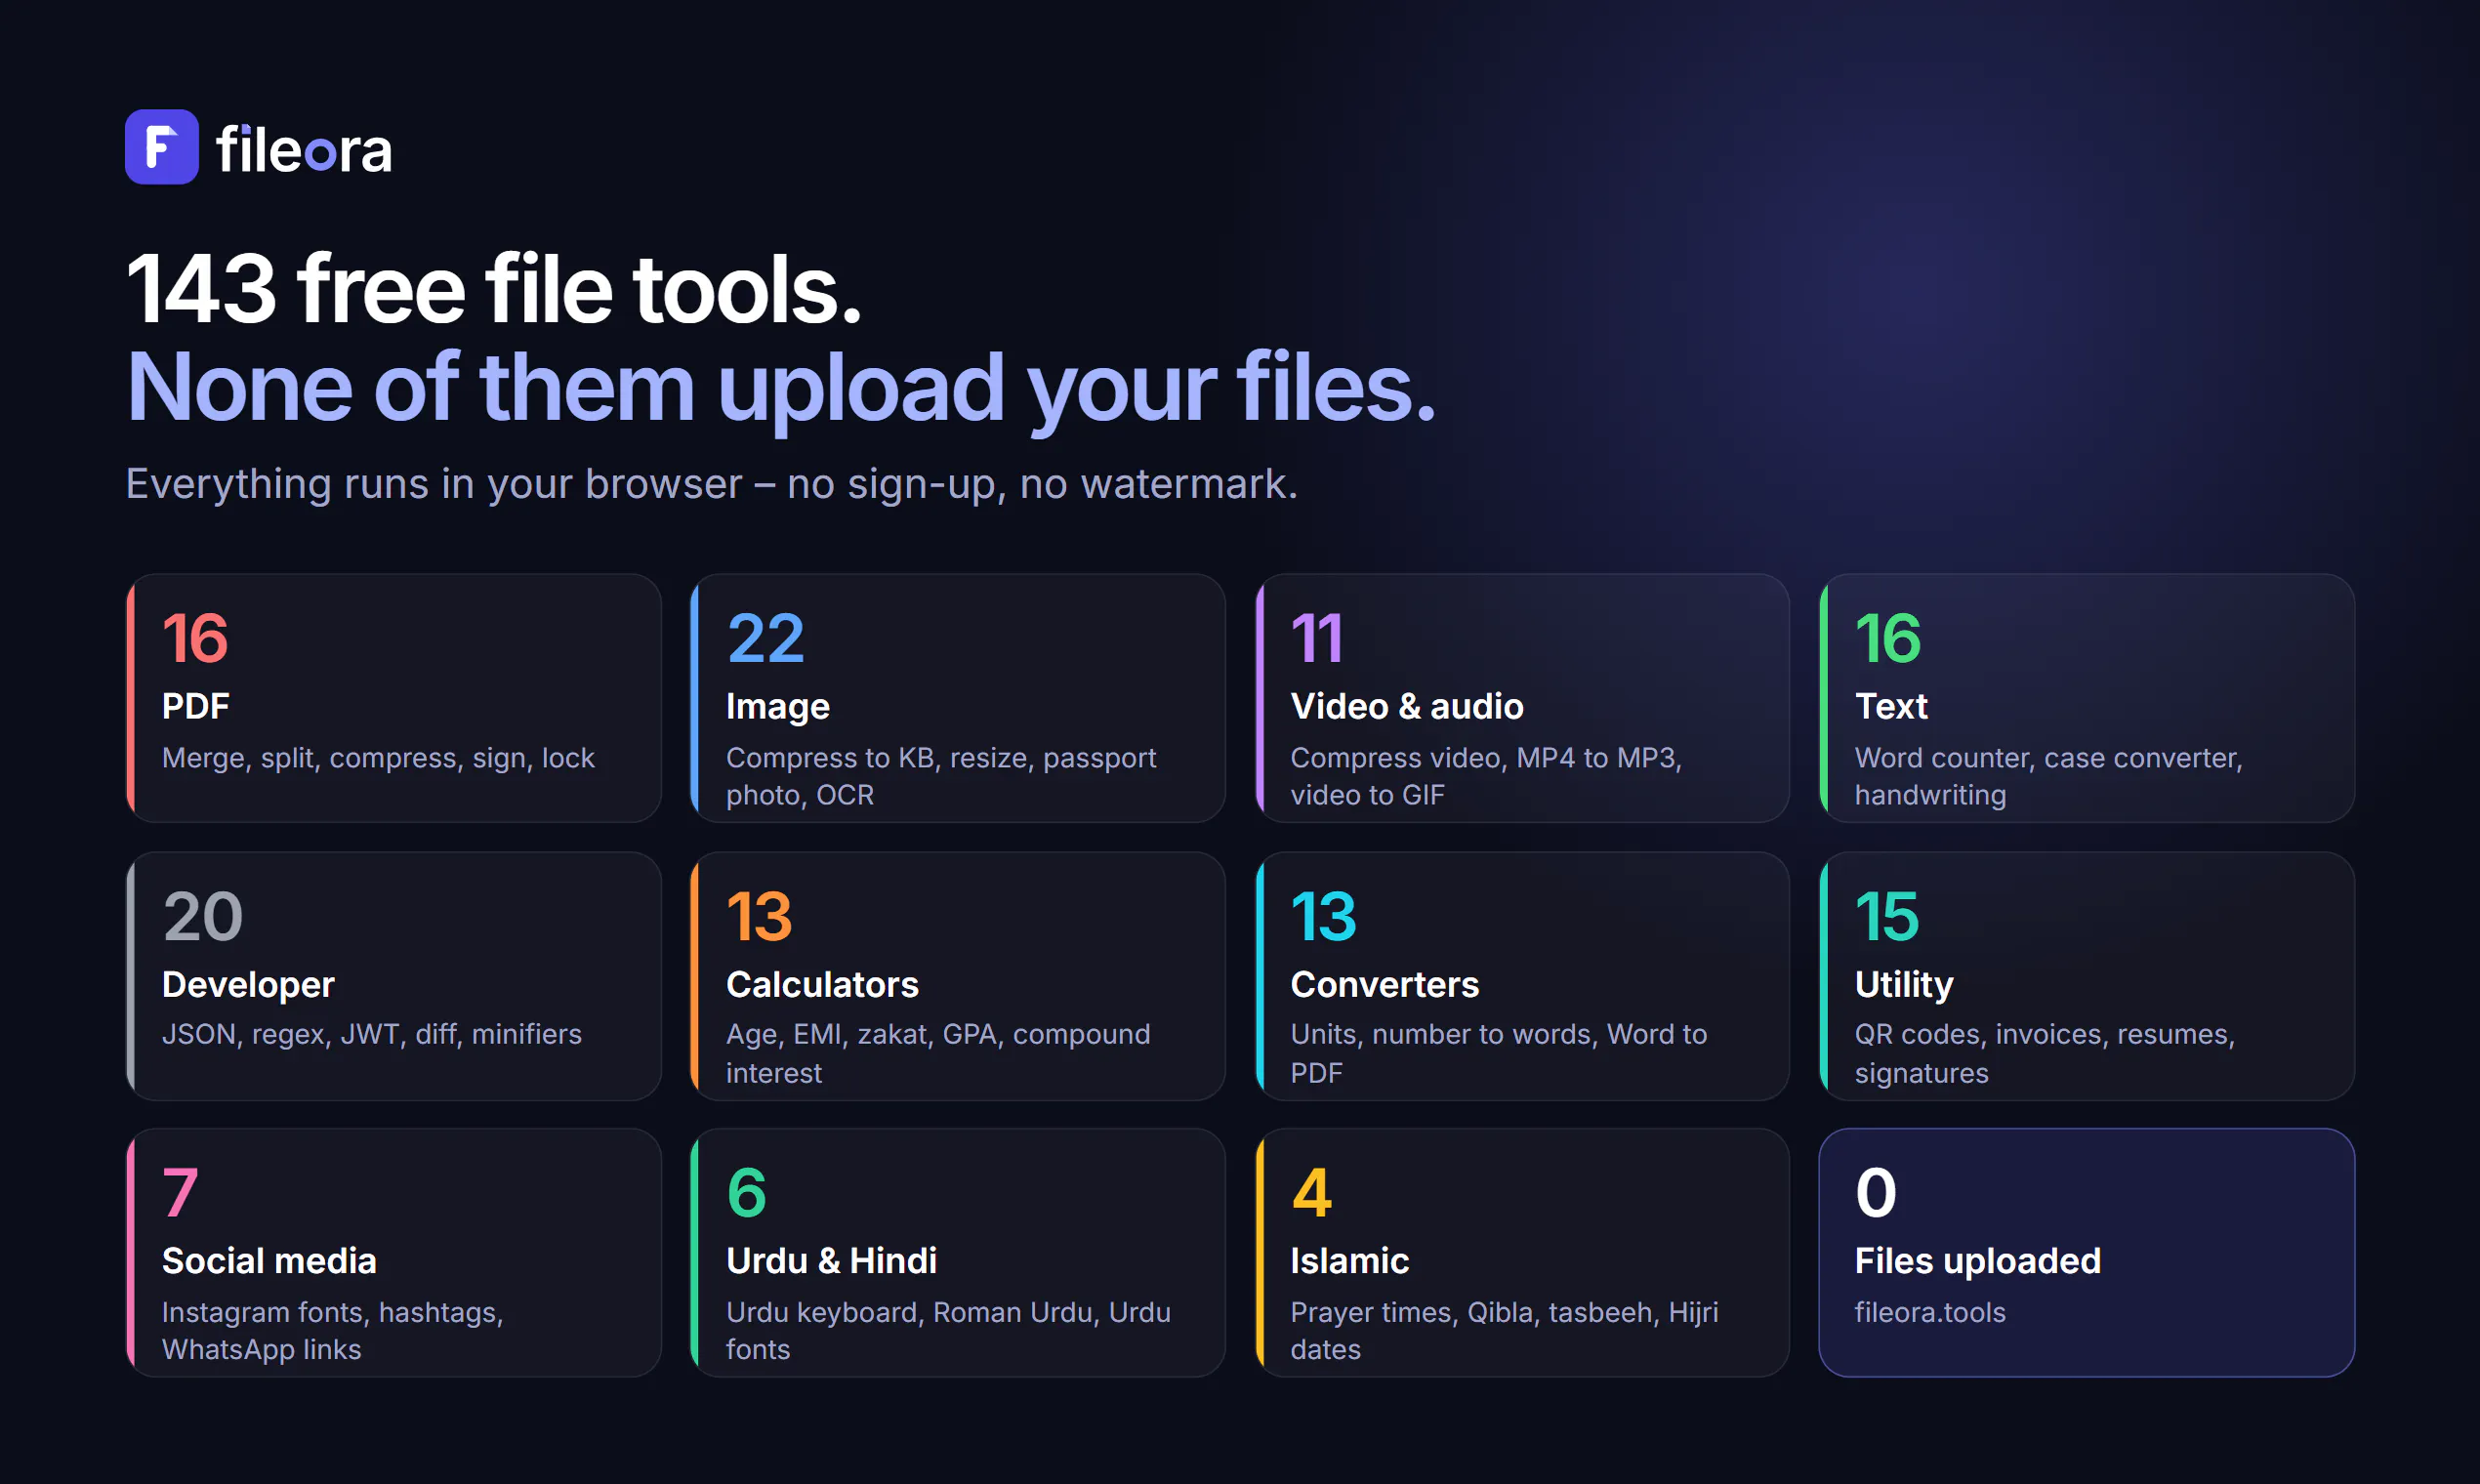Click the number 20 on Developer card
Screen dimensions: 2480x1484
coord(203,916)
